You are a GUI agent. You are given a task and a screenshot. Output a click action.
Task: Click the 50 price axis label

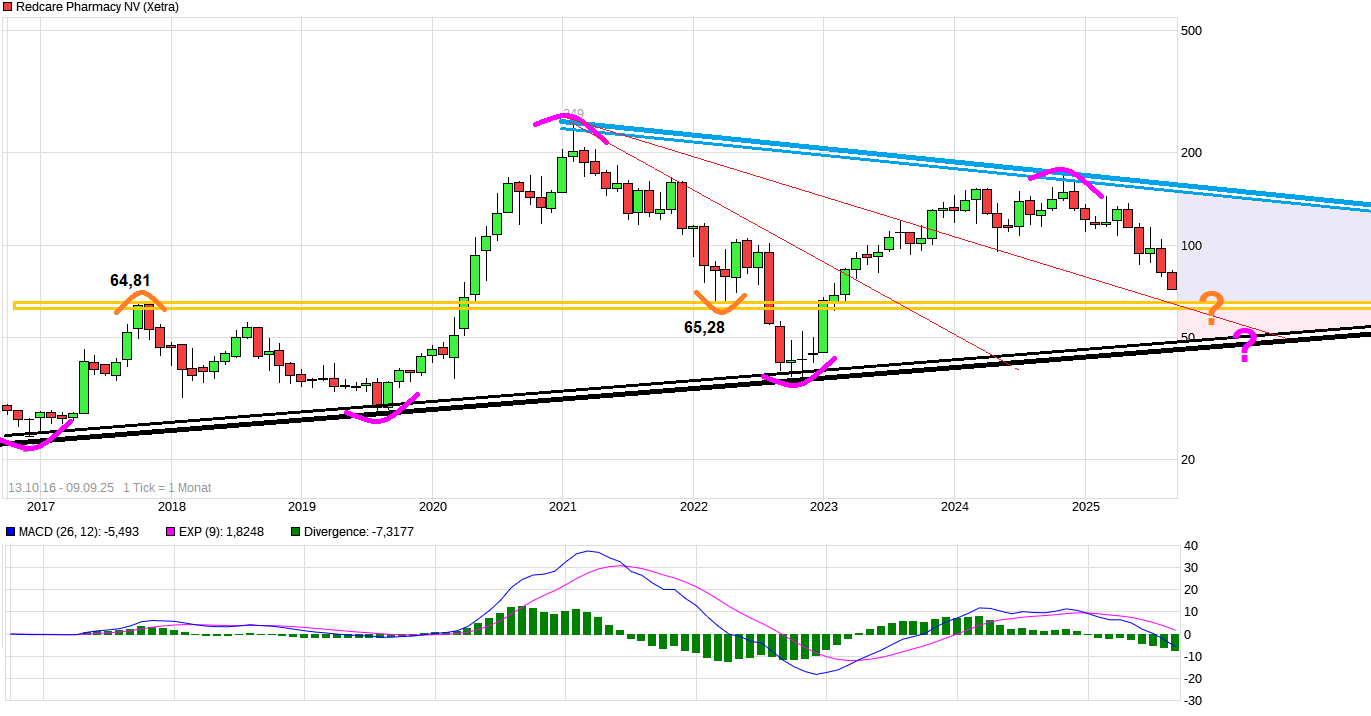coord(1188,338)
